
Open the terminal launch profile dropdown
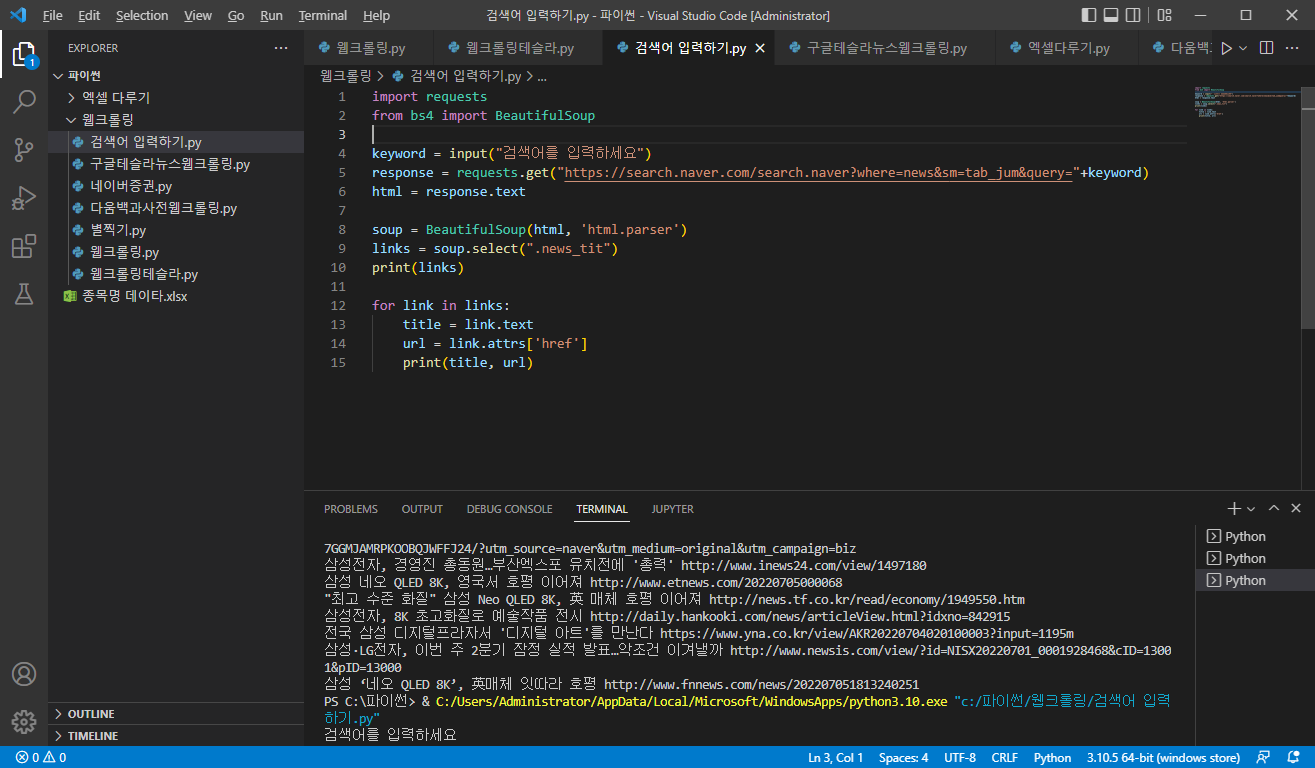(x=1251, y=509)
